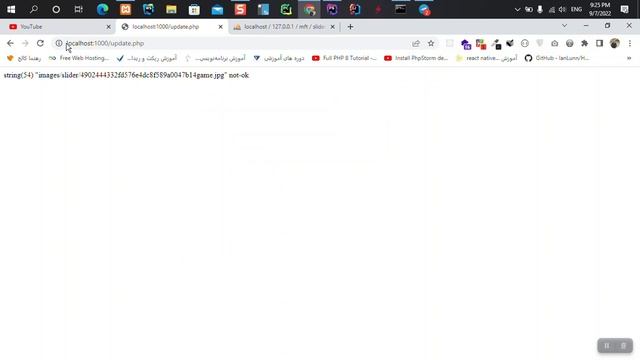This screenshot has width=640, height=360.
Task: Click the color picker eyedropper extension
Action: coord(496,44)
